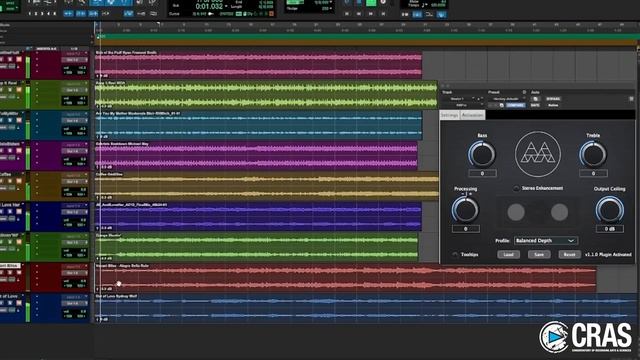Click the Output Ceiling knob
This screenshot has height=360, width=640.
pos(609,210)
